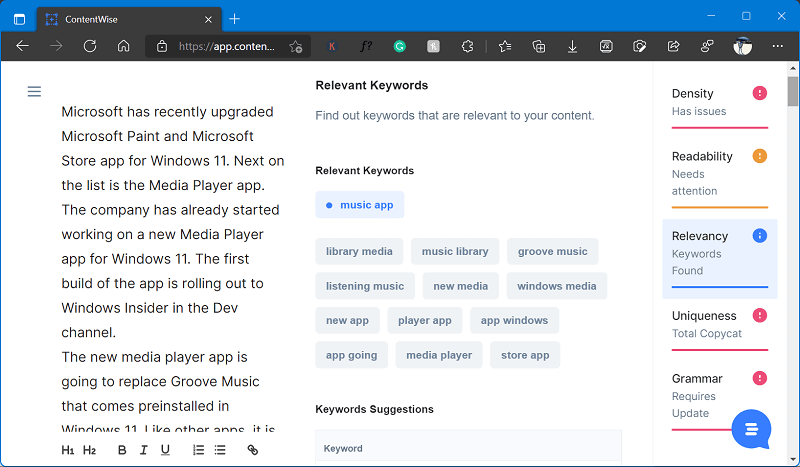The width and height of the screenshot is (800, 467).
Task: Open the browser Extensions puzzle icon
Action: point(467,46)
